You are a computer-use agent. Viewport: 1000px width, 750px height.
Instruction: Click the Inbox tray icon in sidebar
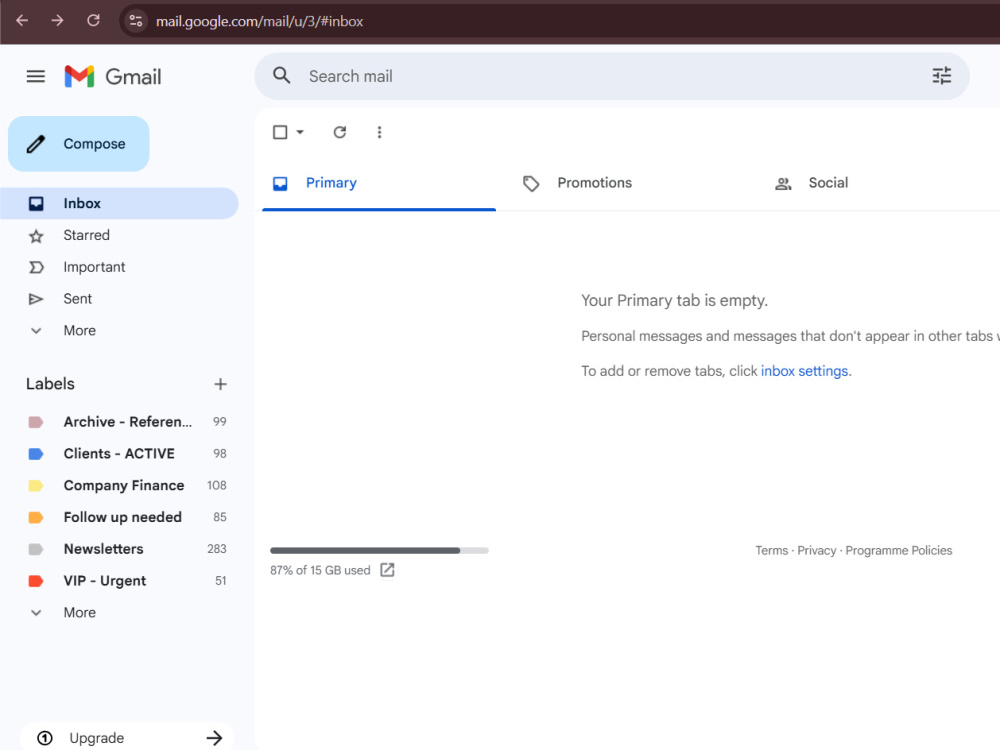click(36, 203)
